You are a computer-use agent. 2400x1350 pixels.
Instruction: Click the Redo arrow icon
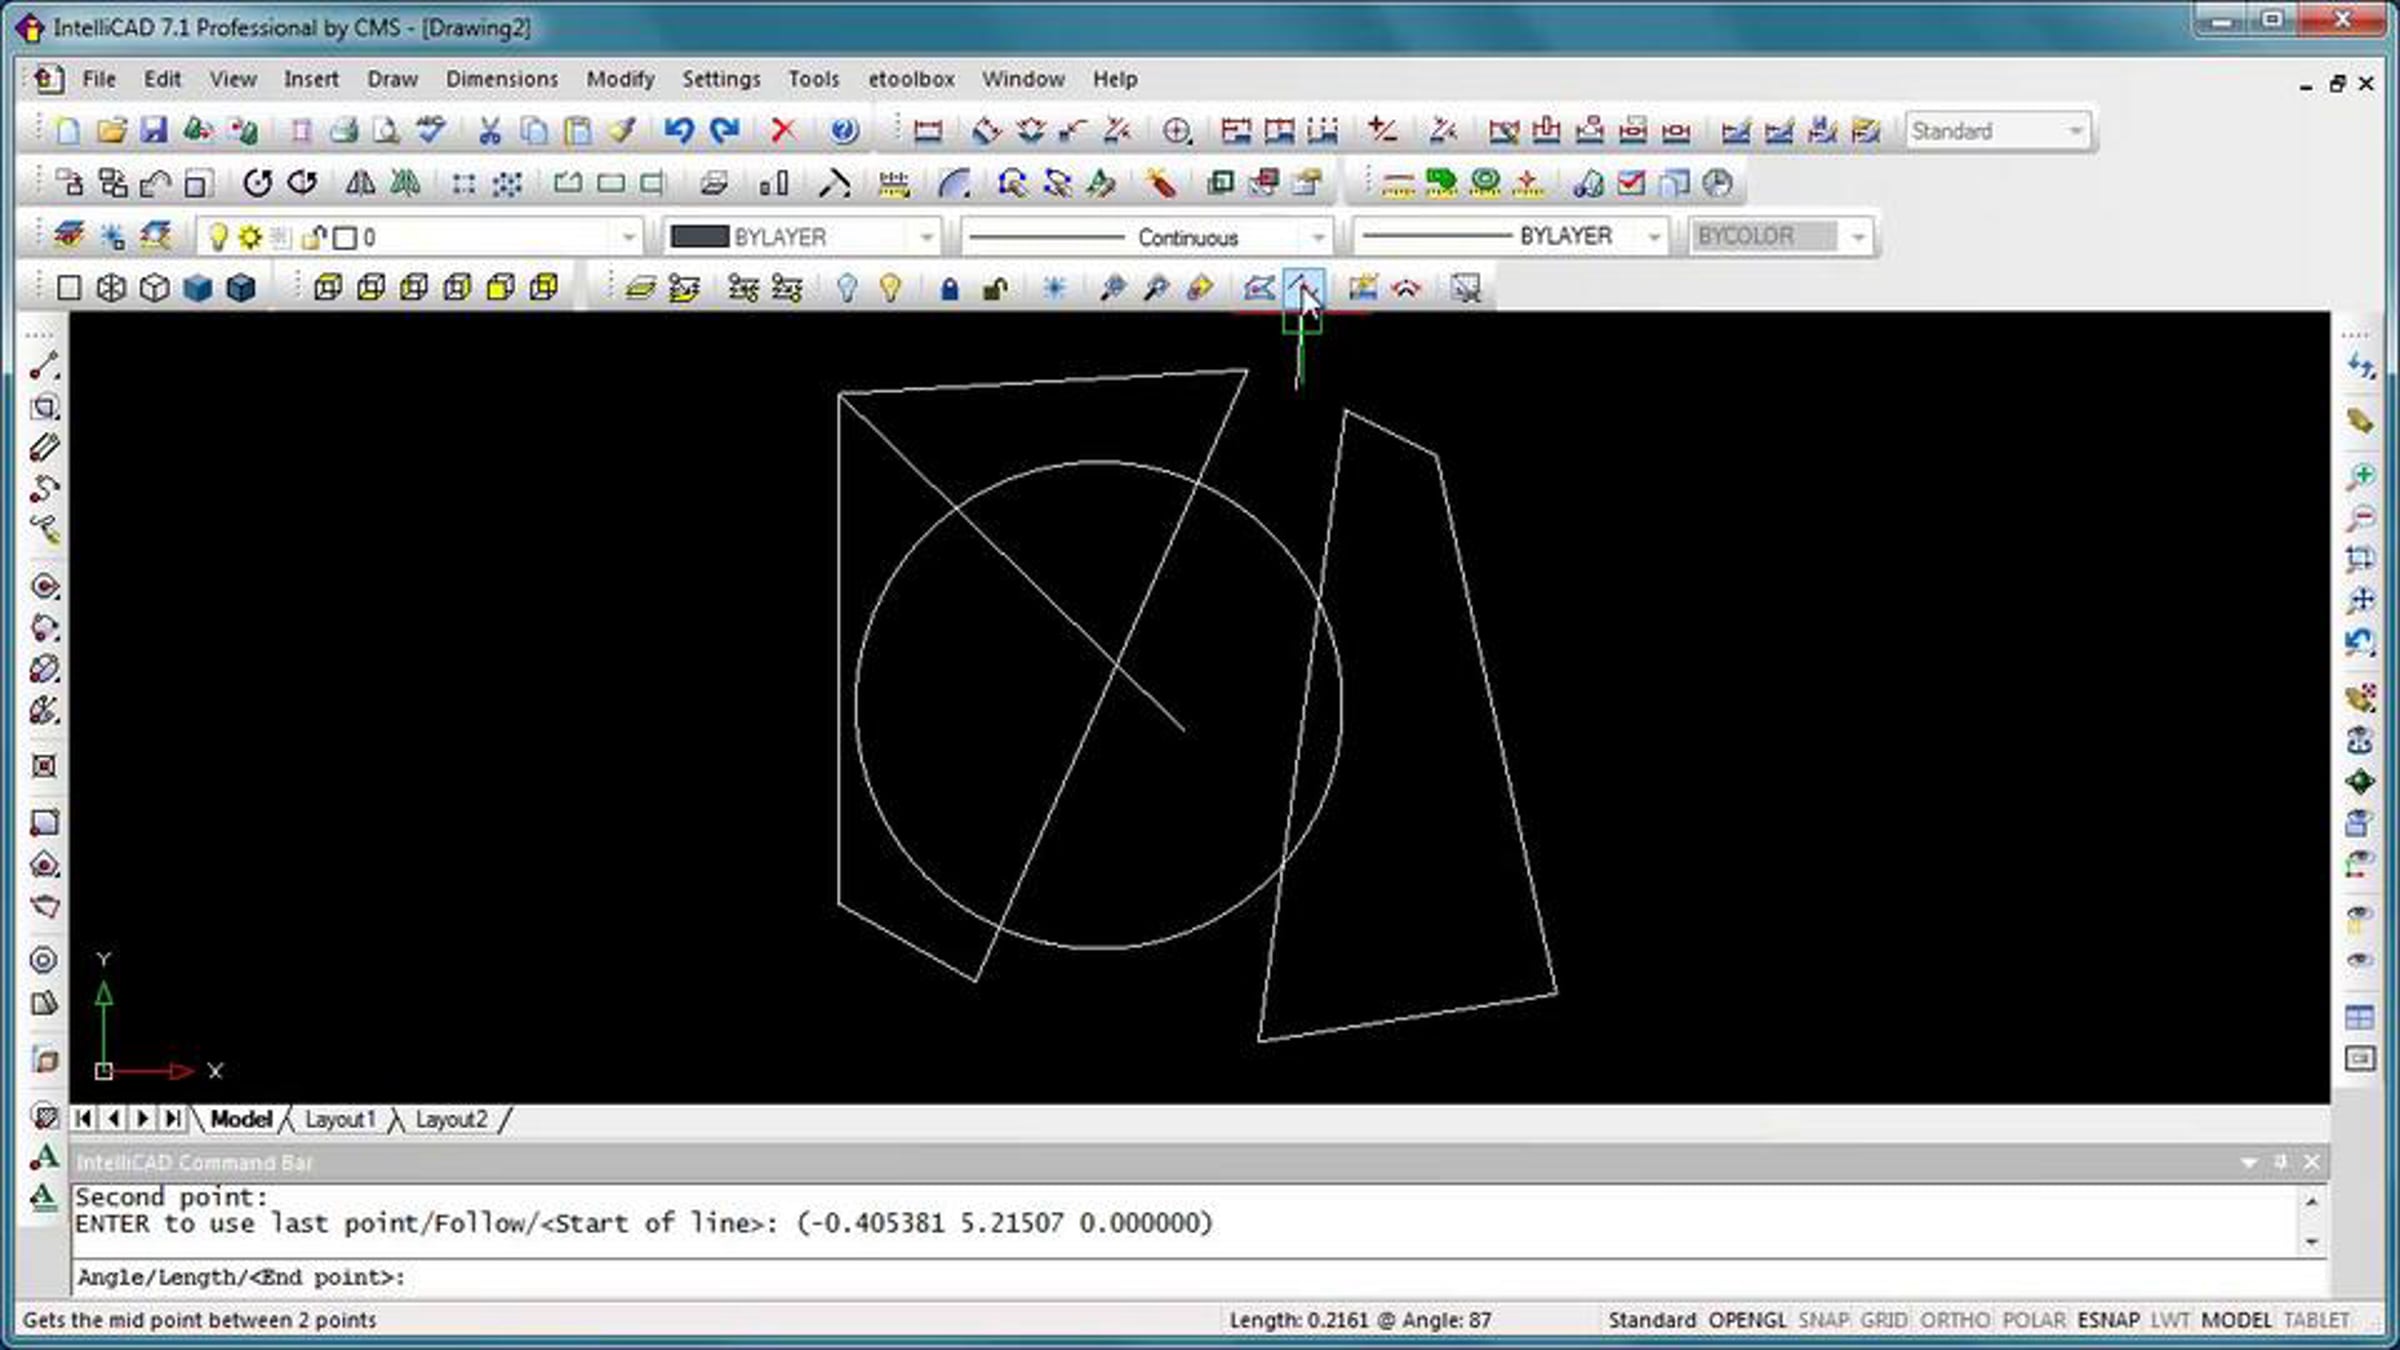(724, 131)
